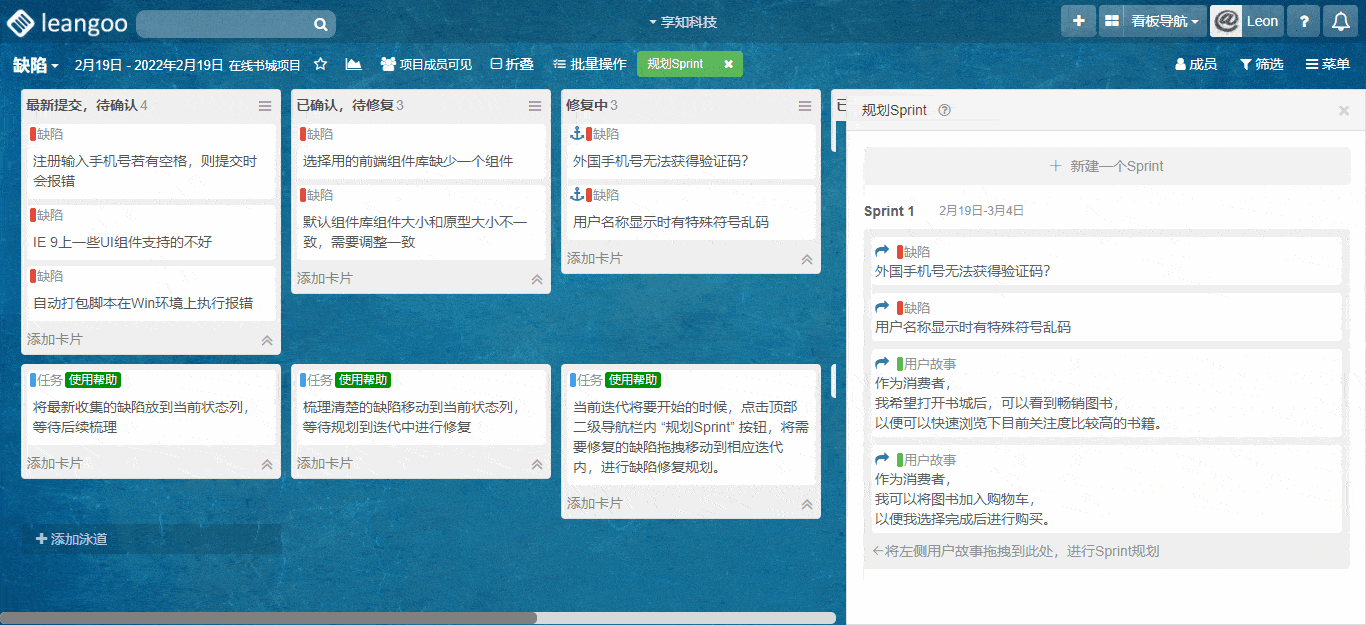The width and height of the screenshot is (1366, 625).
Task: Open the 享知科技 organization dropdown
Action: coord(683,22)
